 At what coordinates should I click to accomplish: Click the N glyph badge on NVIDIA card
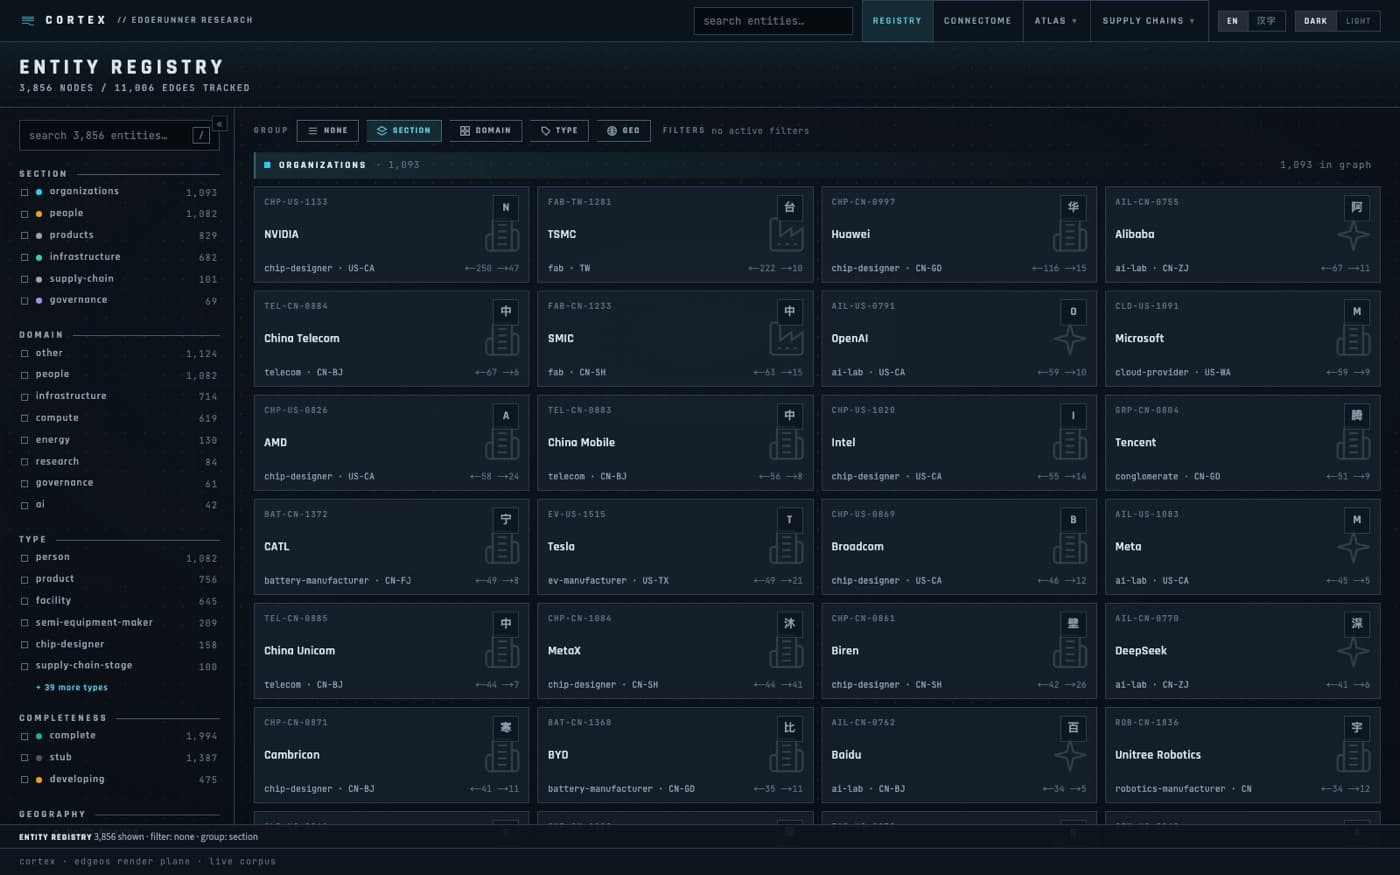pyautogui.click(x=506, y=207)
